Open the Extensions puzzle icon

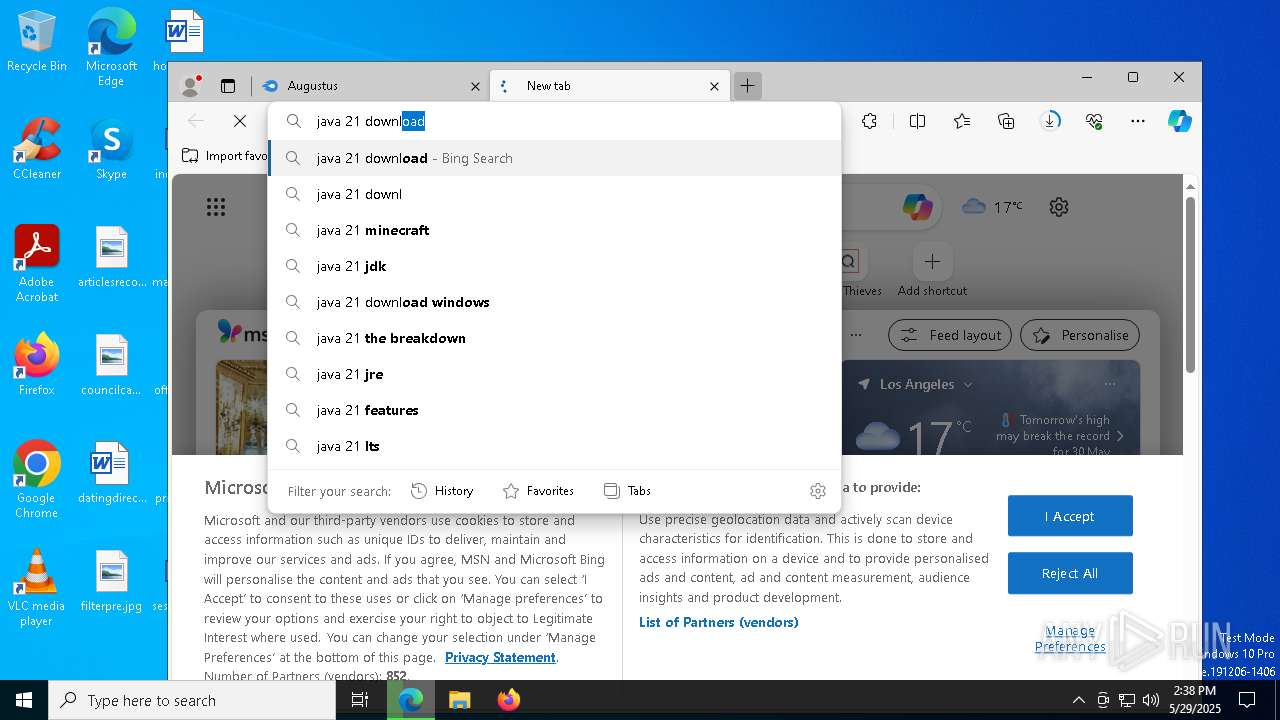point(870,121)
